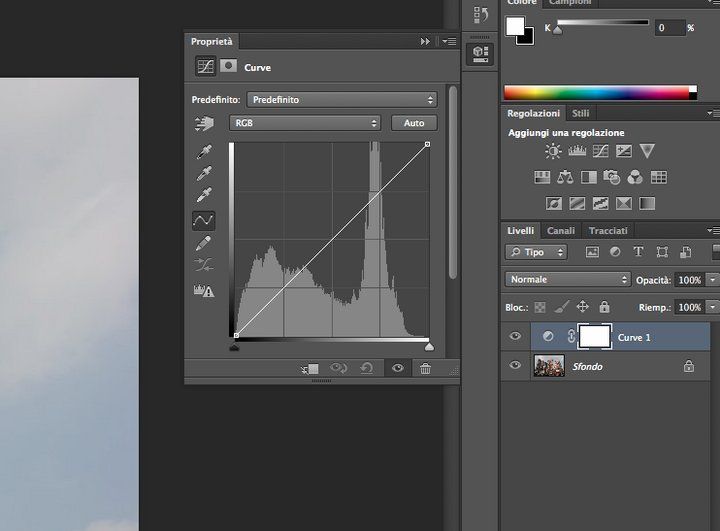
Task: Click the K percentage value field
Action: [670, 28]
